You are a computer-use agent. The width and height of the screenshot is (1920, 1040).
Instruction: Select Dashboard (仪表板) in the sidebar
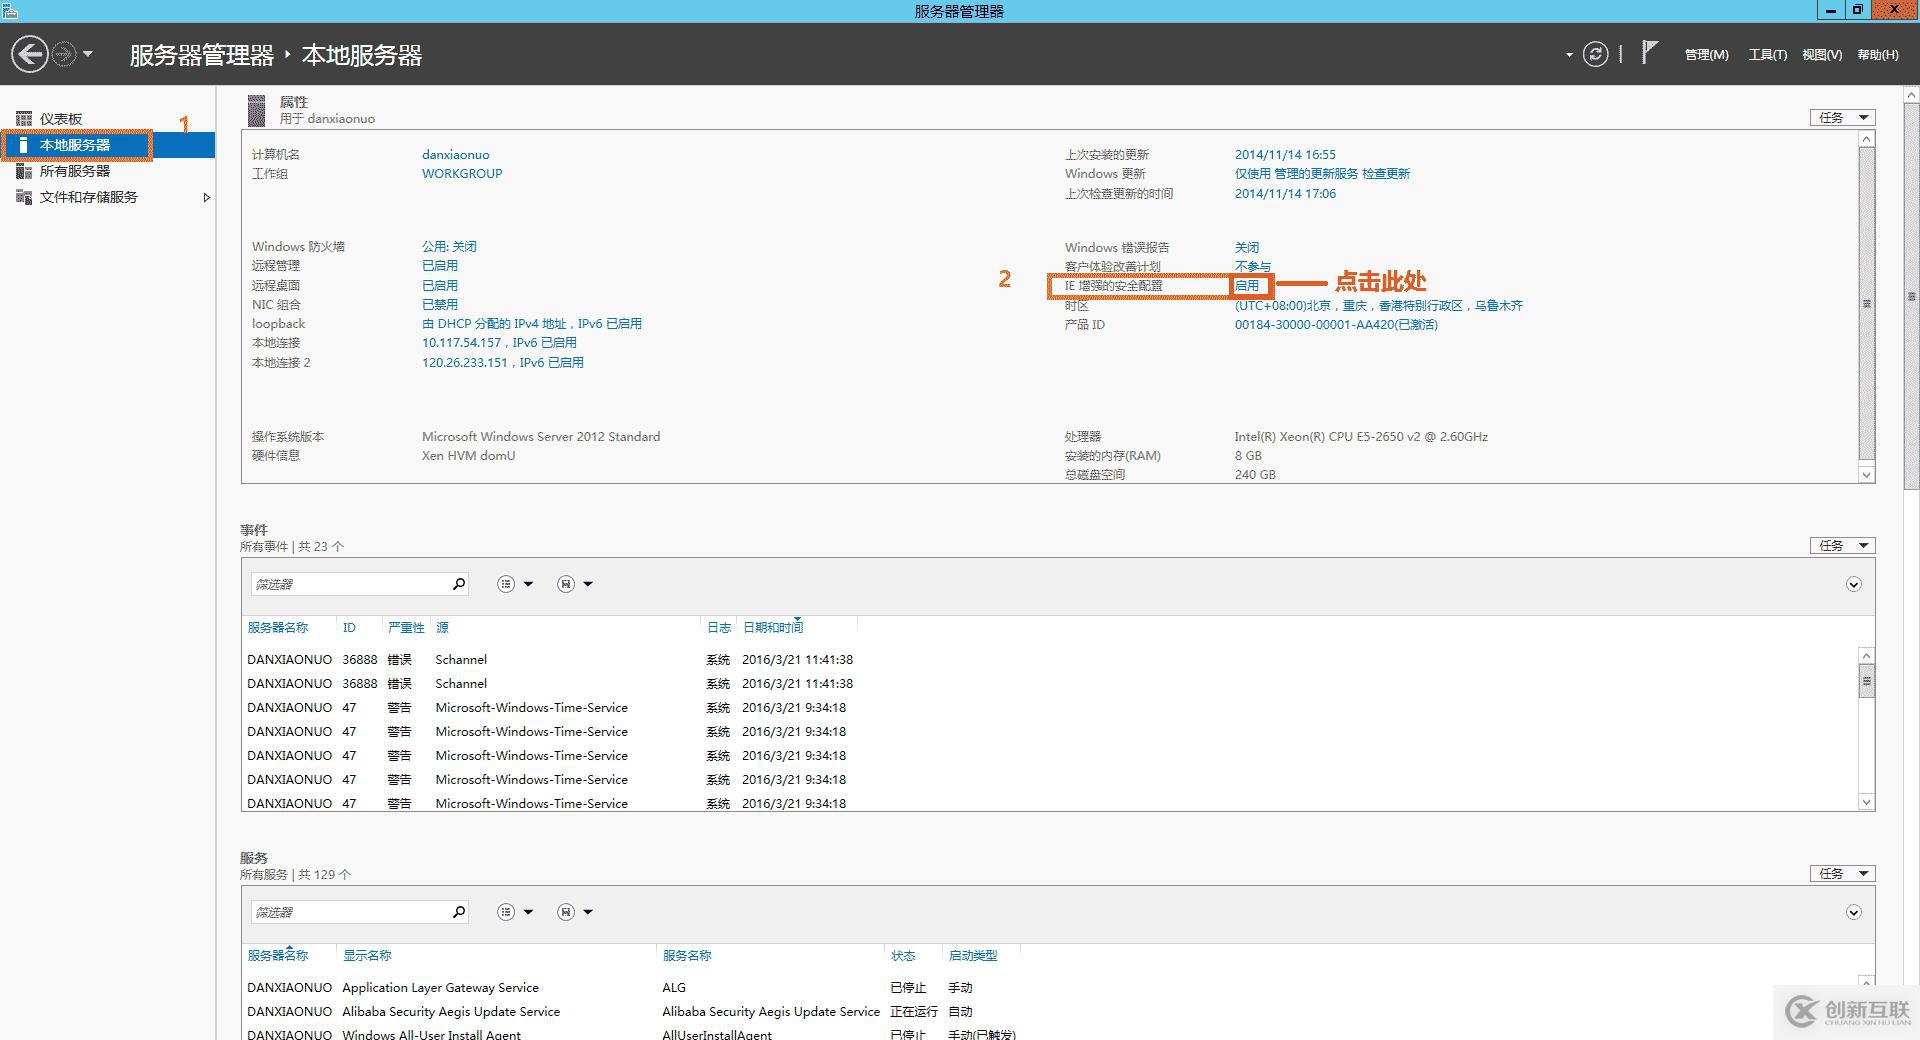61,119
